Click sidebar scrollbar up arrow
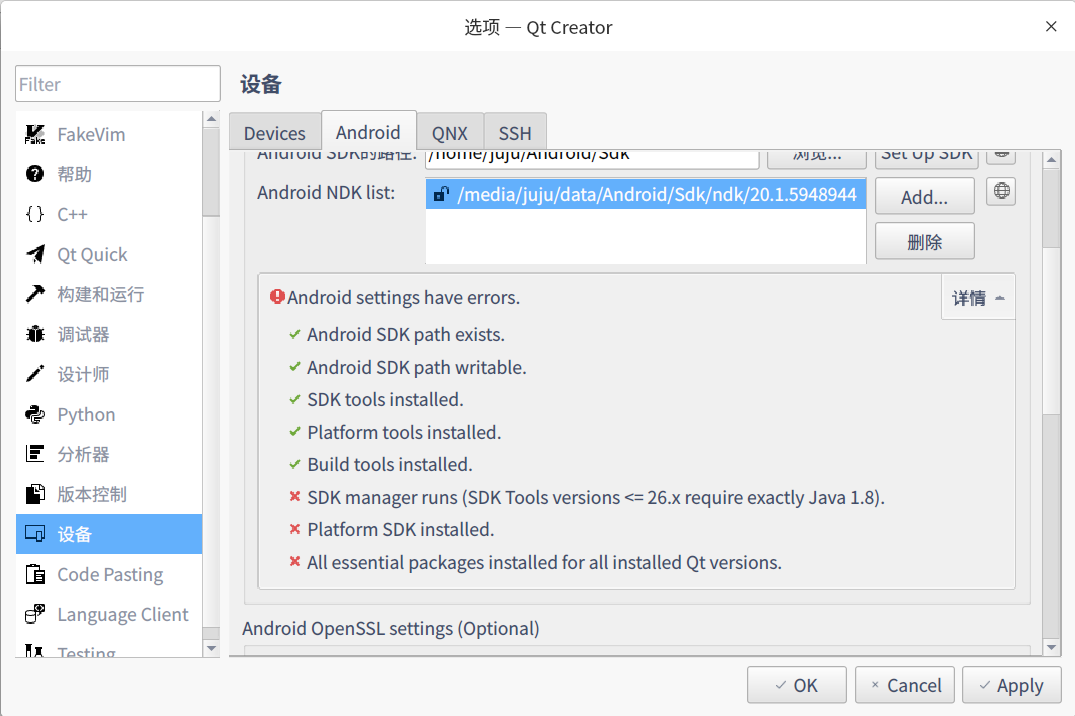 point(211,119)
